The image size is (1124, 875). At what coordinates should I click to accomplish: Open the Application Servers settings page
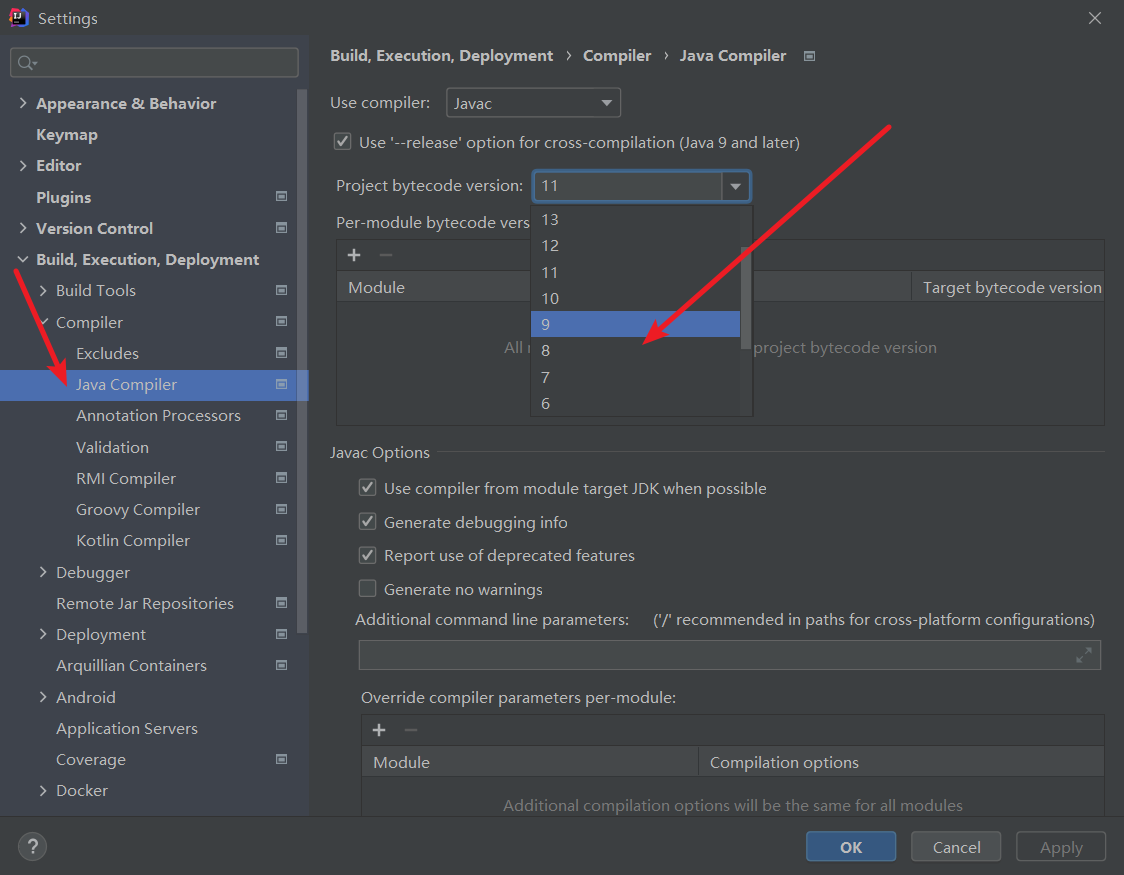tap(127, 728)
